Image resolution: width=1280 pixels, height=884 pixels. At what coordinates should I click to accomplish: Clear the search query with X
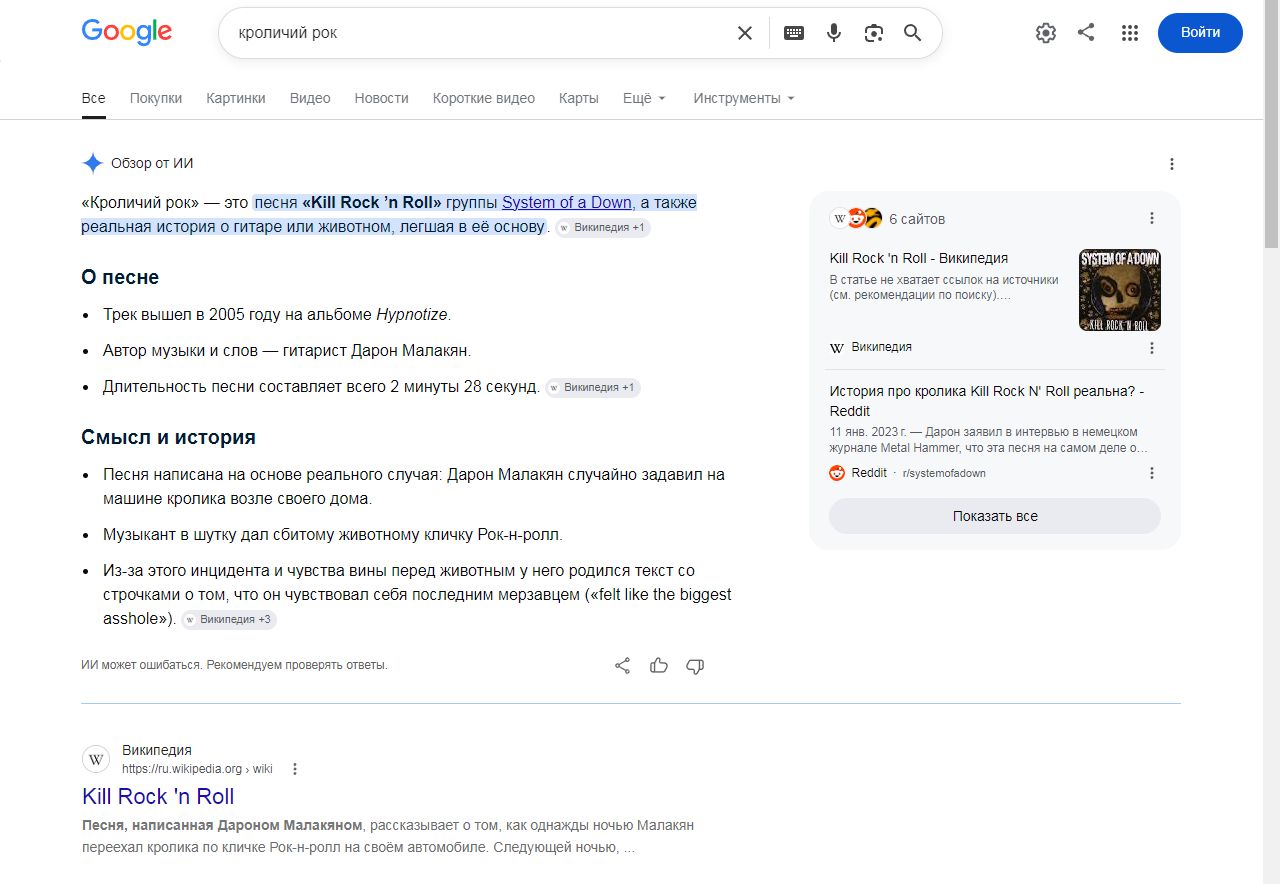pos(745,33)
